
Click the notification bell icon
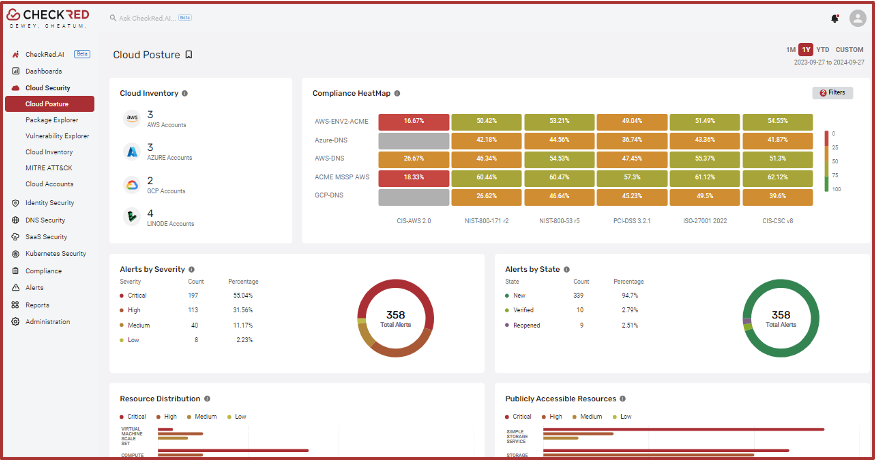835,18
